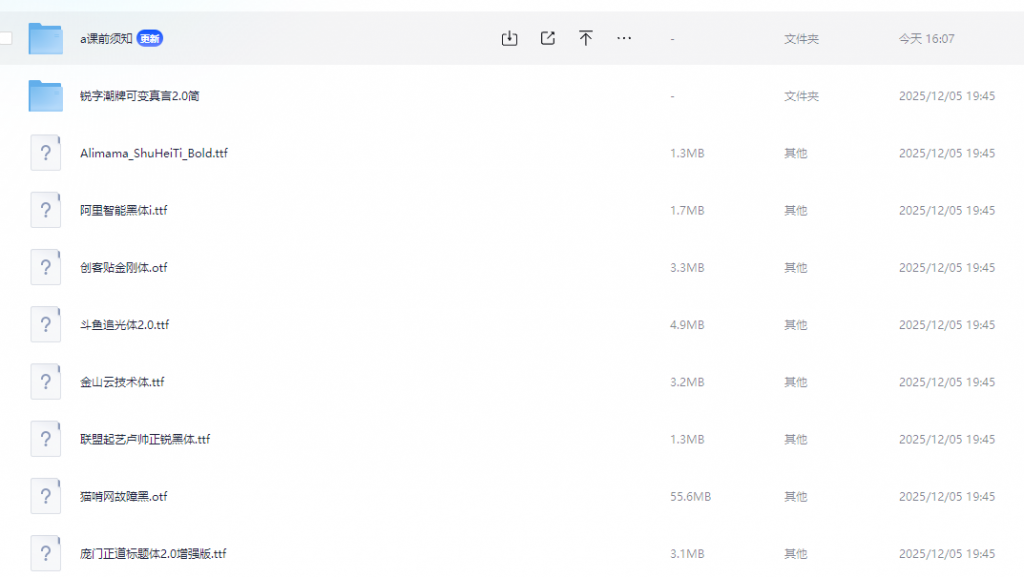Select the Alimama_ShuHeiTi_Bold.ttf file name

pos(154,153)
